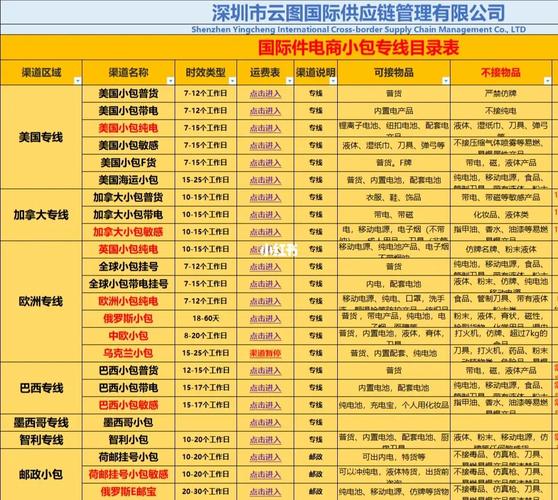Open 点击进入 link for 美国小包F货
Viewport: 558px width, 500px height.
[265, 163]
